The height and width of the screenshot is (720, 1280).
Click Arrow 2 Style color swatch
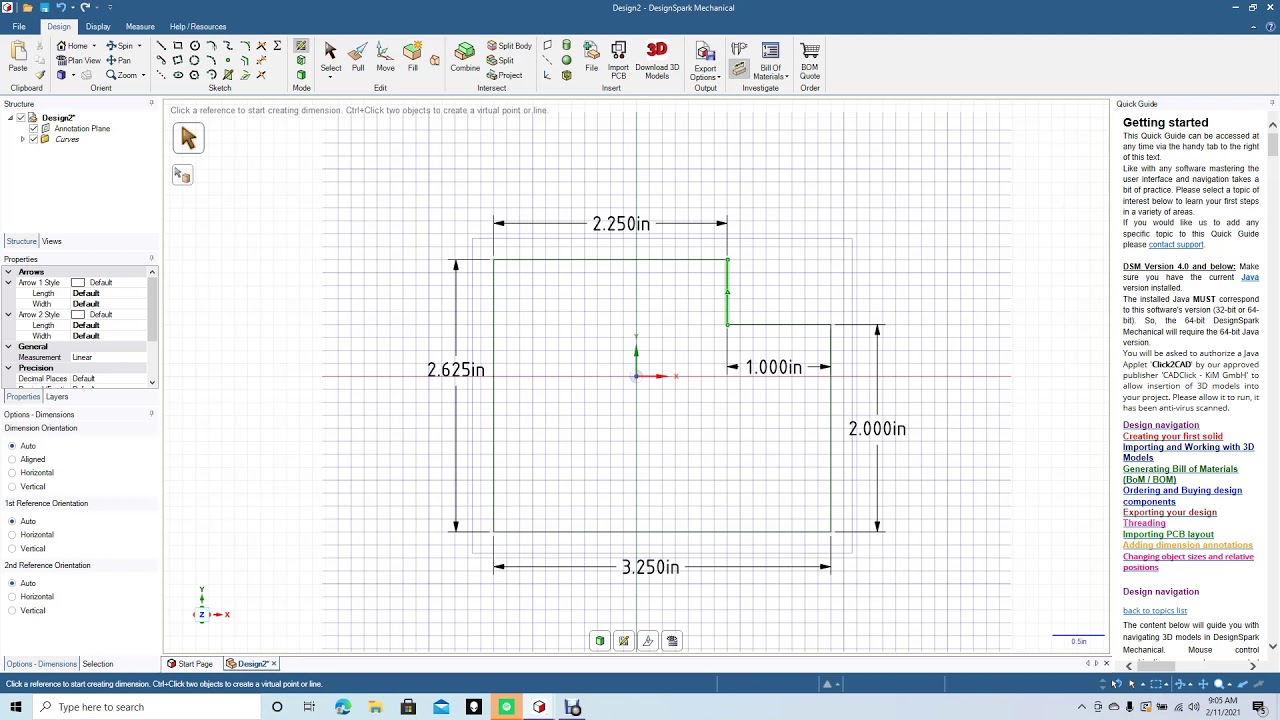(78, 315)
